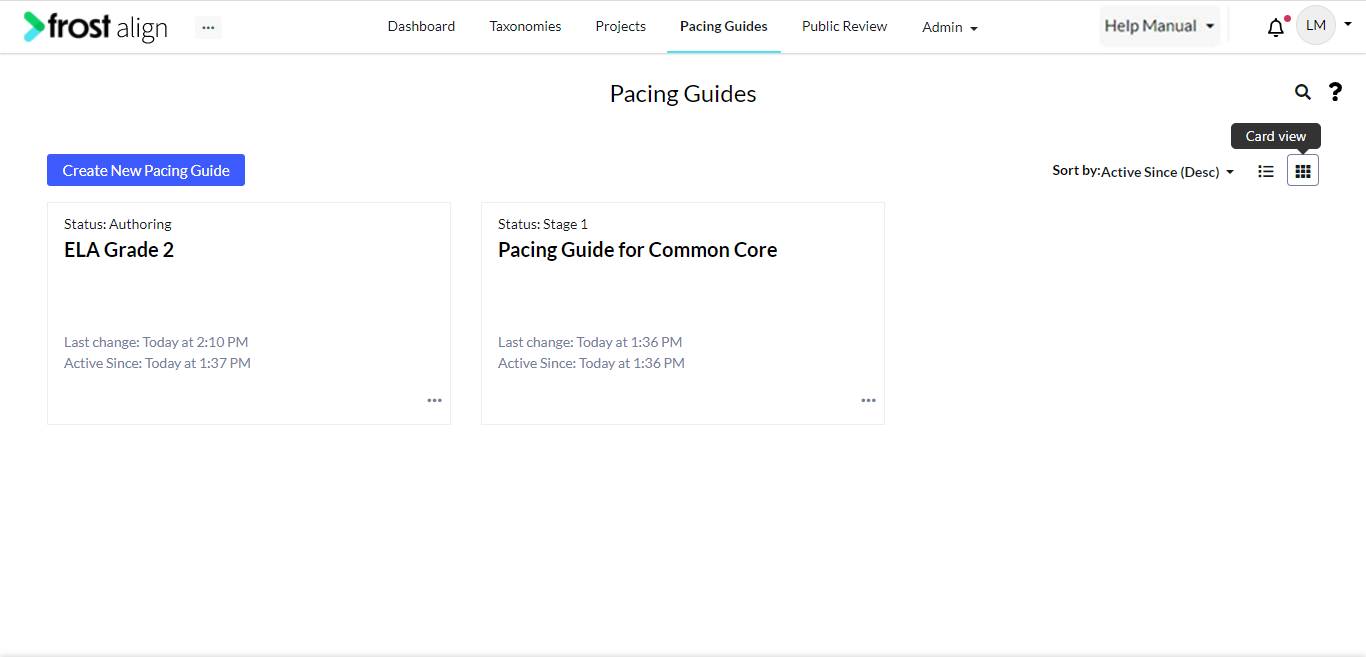
Task: Click the frost align logo
Action: click(x=96, y=27)
